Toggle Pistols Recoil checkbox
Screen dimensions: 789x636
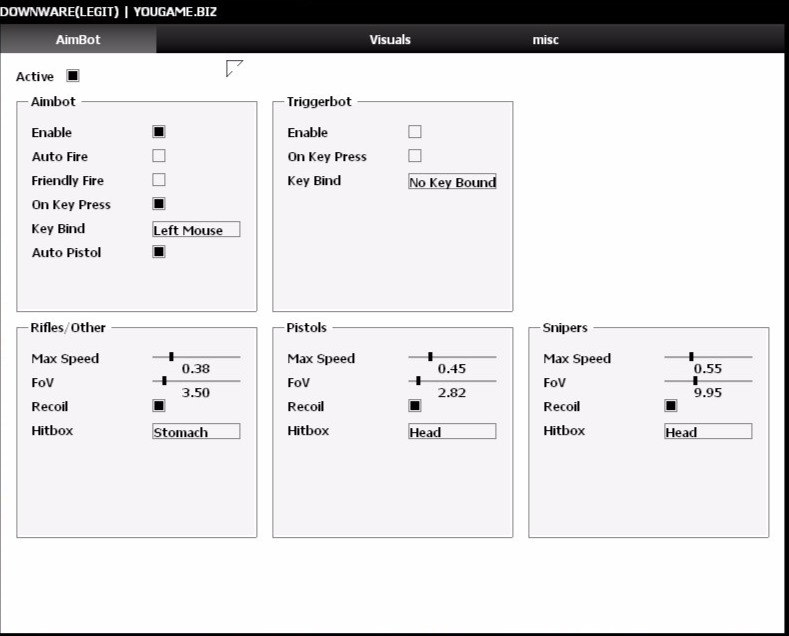coord(415,406)
